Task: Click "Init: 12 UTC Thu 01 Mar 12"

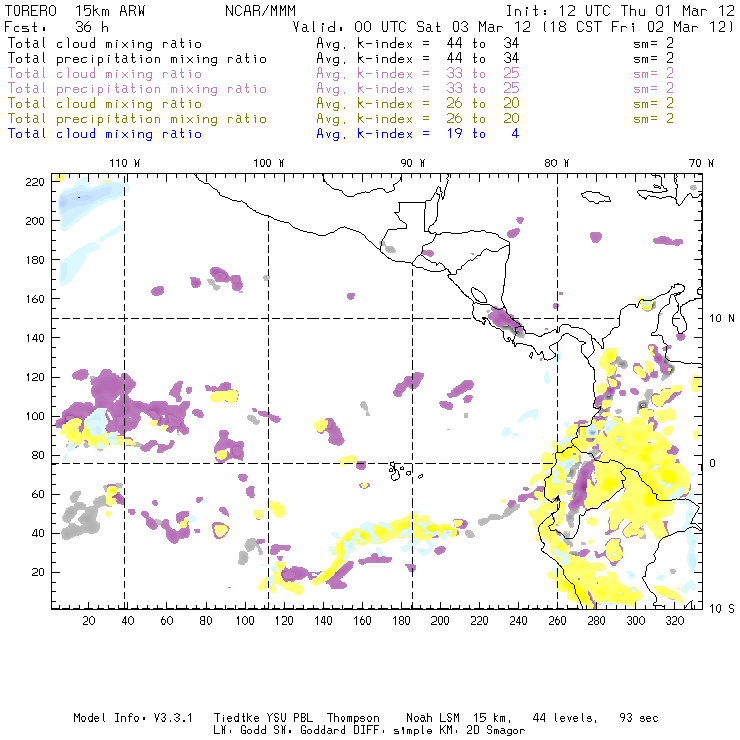Action: pyautogui.click(x=620, y=11)
